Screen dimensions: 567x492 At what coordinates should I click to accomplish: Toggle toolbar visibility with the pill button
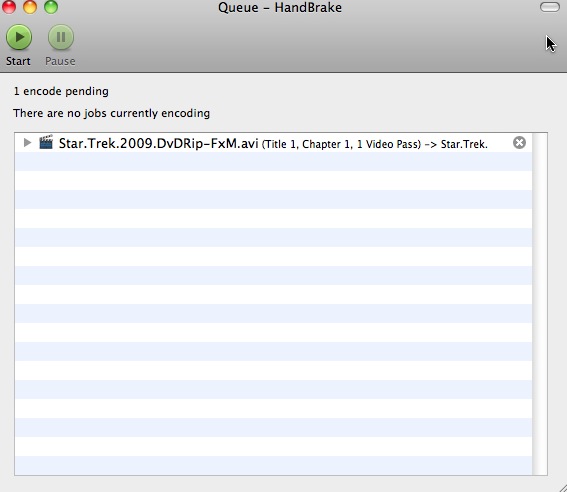[550, 7]
